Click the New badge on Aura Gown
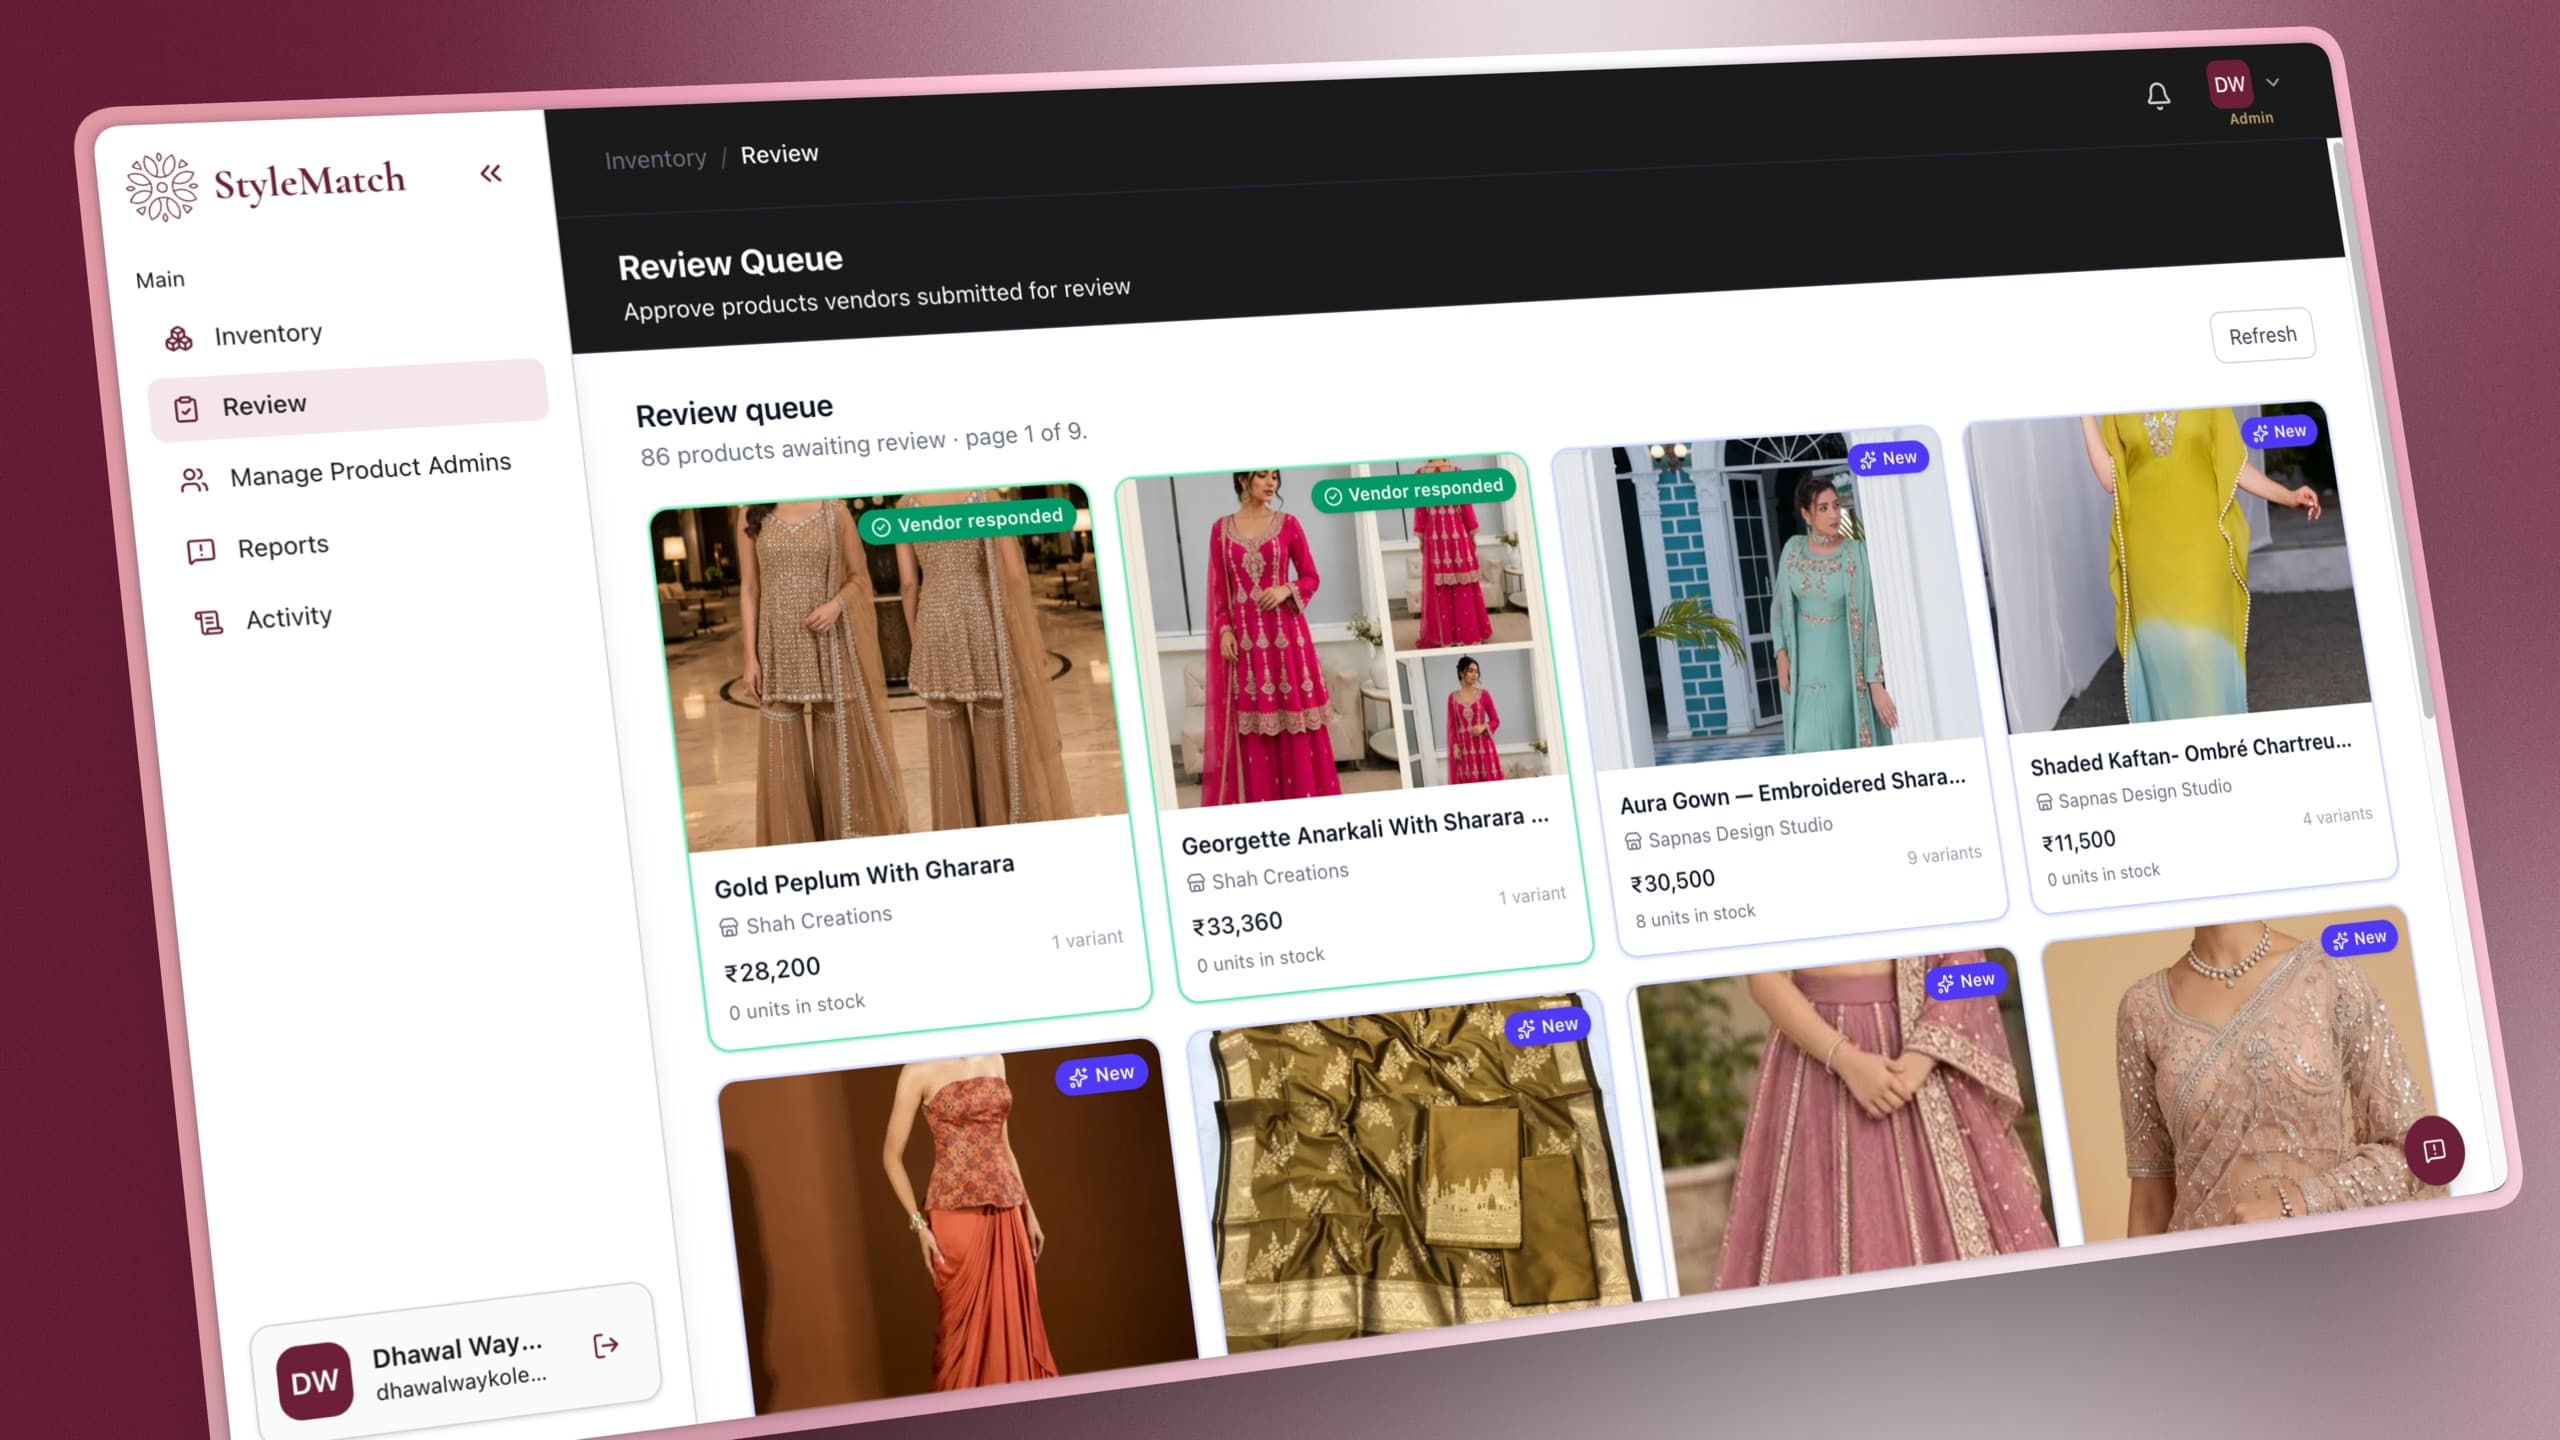2560x1440 pixels. [1888, 458]
